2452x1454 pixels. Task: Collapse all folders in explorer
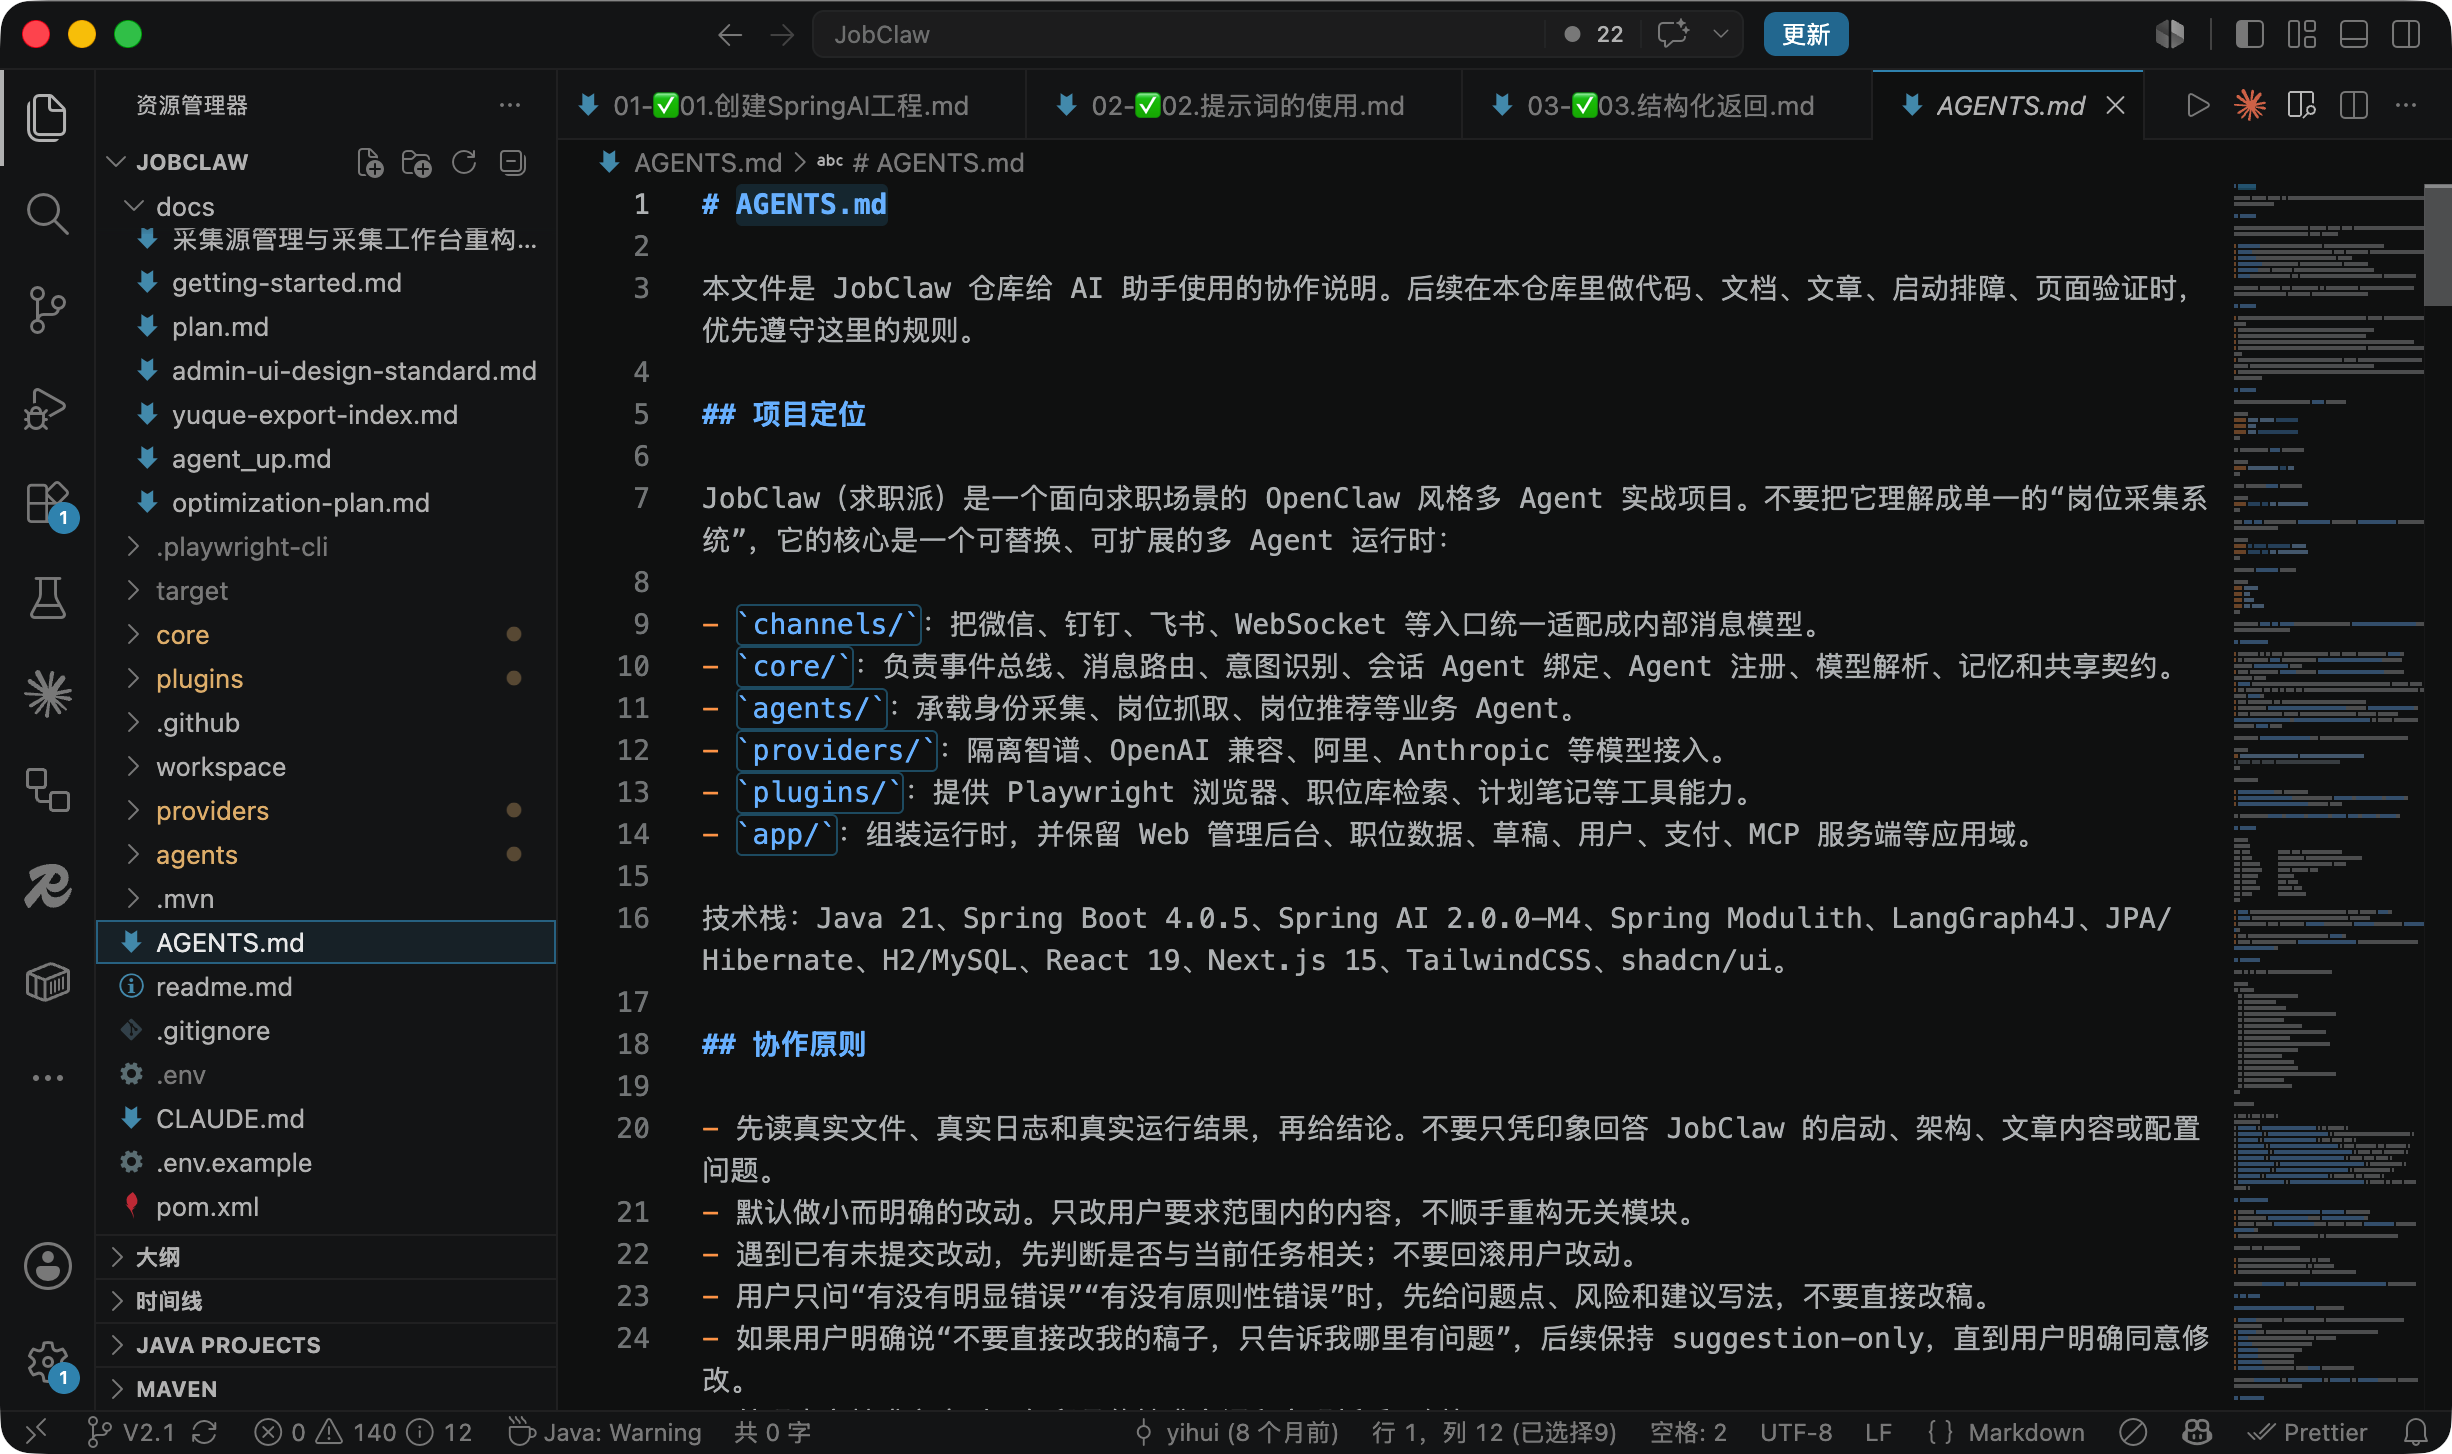513,162
